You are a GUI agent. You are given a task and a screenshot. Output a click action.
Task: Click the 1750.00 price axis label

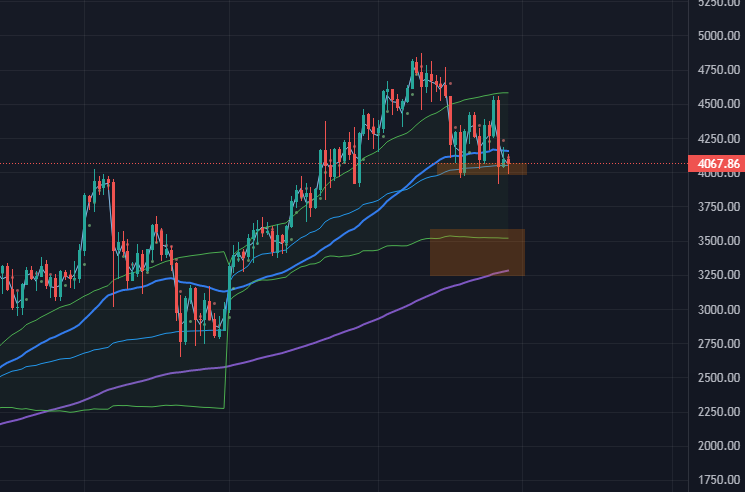point(719,480)
